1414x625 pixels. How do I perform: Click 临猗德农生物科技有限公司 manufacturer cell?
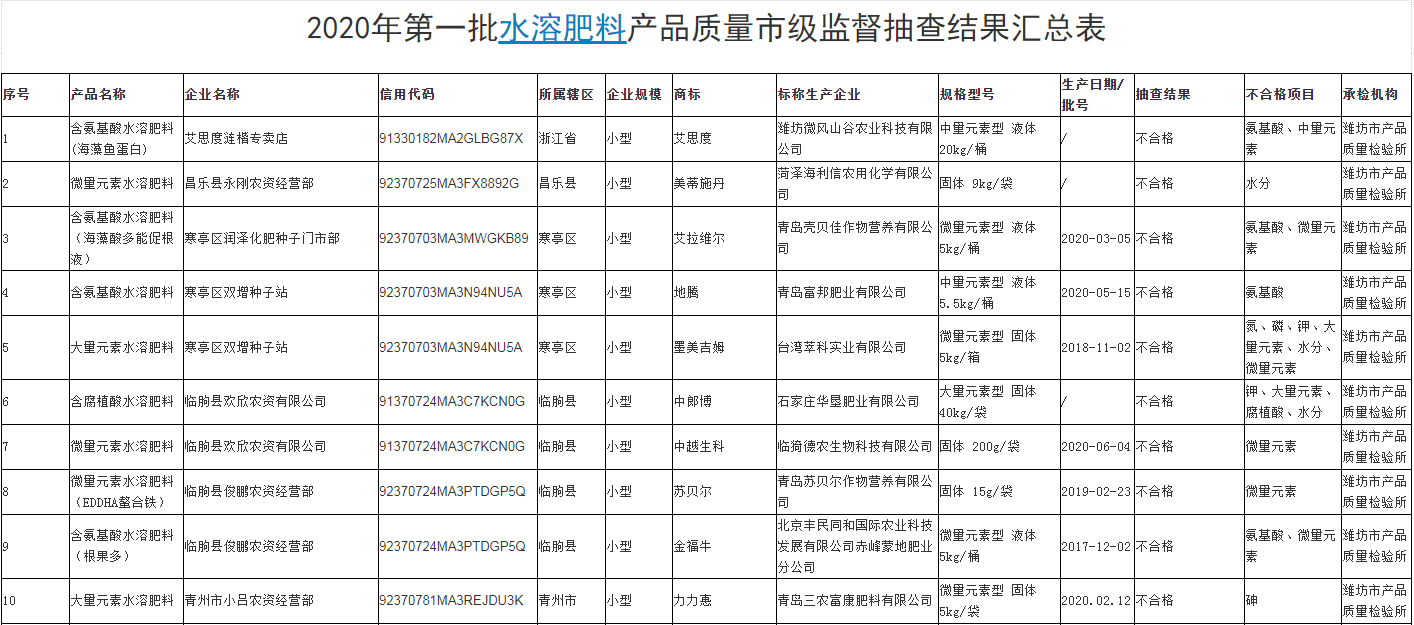coord(855,446)
